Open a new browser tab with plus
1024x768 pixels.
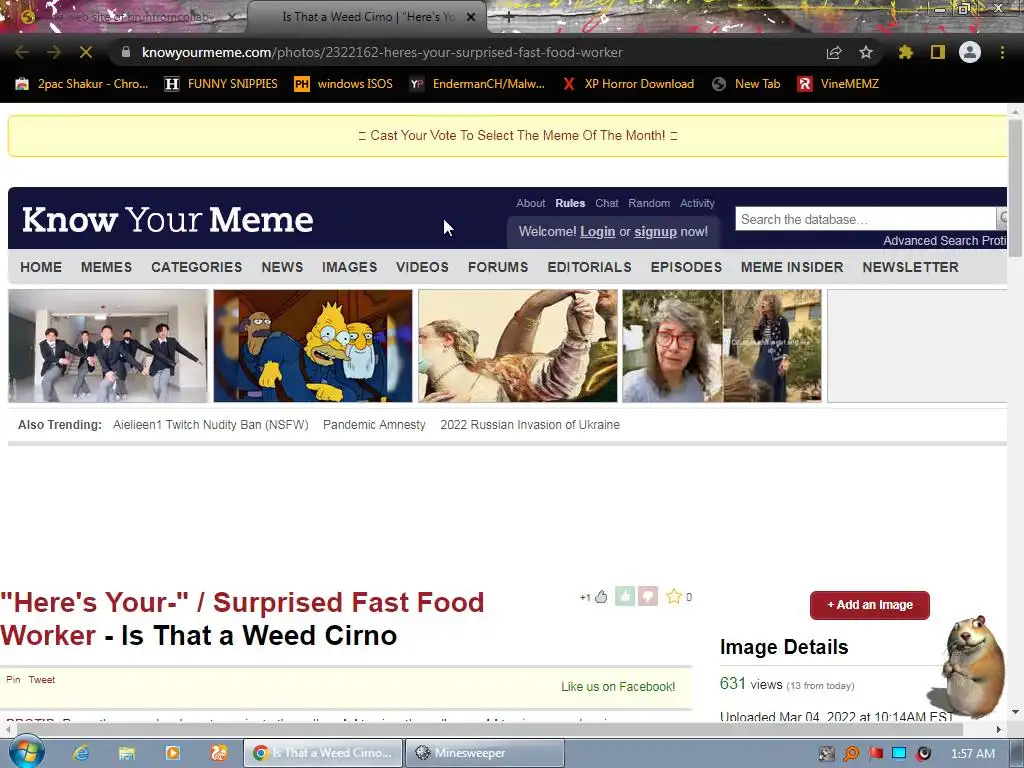(x=509, y=17)
